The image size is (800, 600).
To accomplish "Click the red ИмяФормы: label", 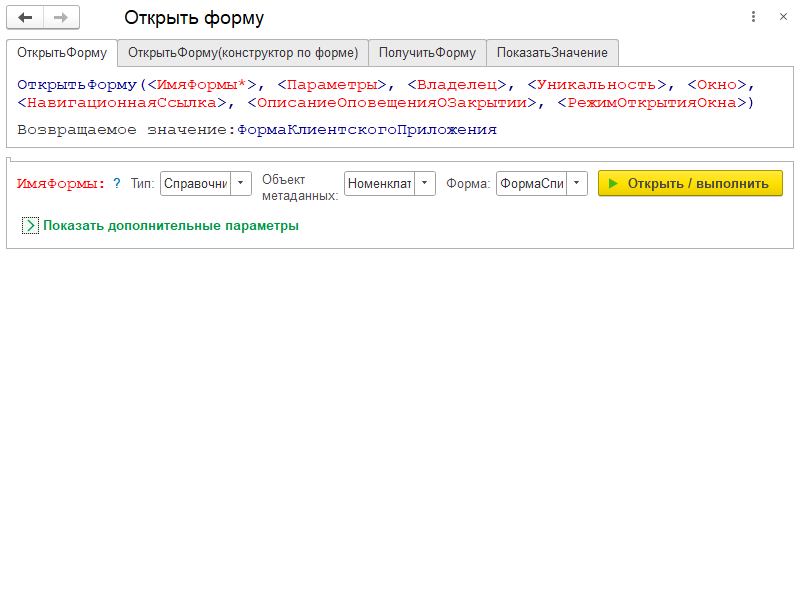I will coord(61,183).
